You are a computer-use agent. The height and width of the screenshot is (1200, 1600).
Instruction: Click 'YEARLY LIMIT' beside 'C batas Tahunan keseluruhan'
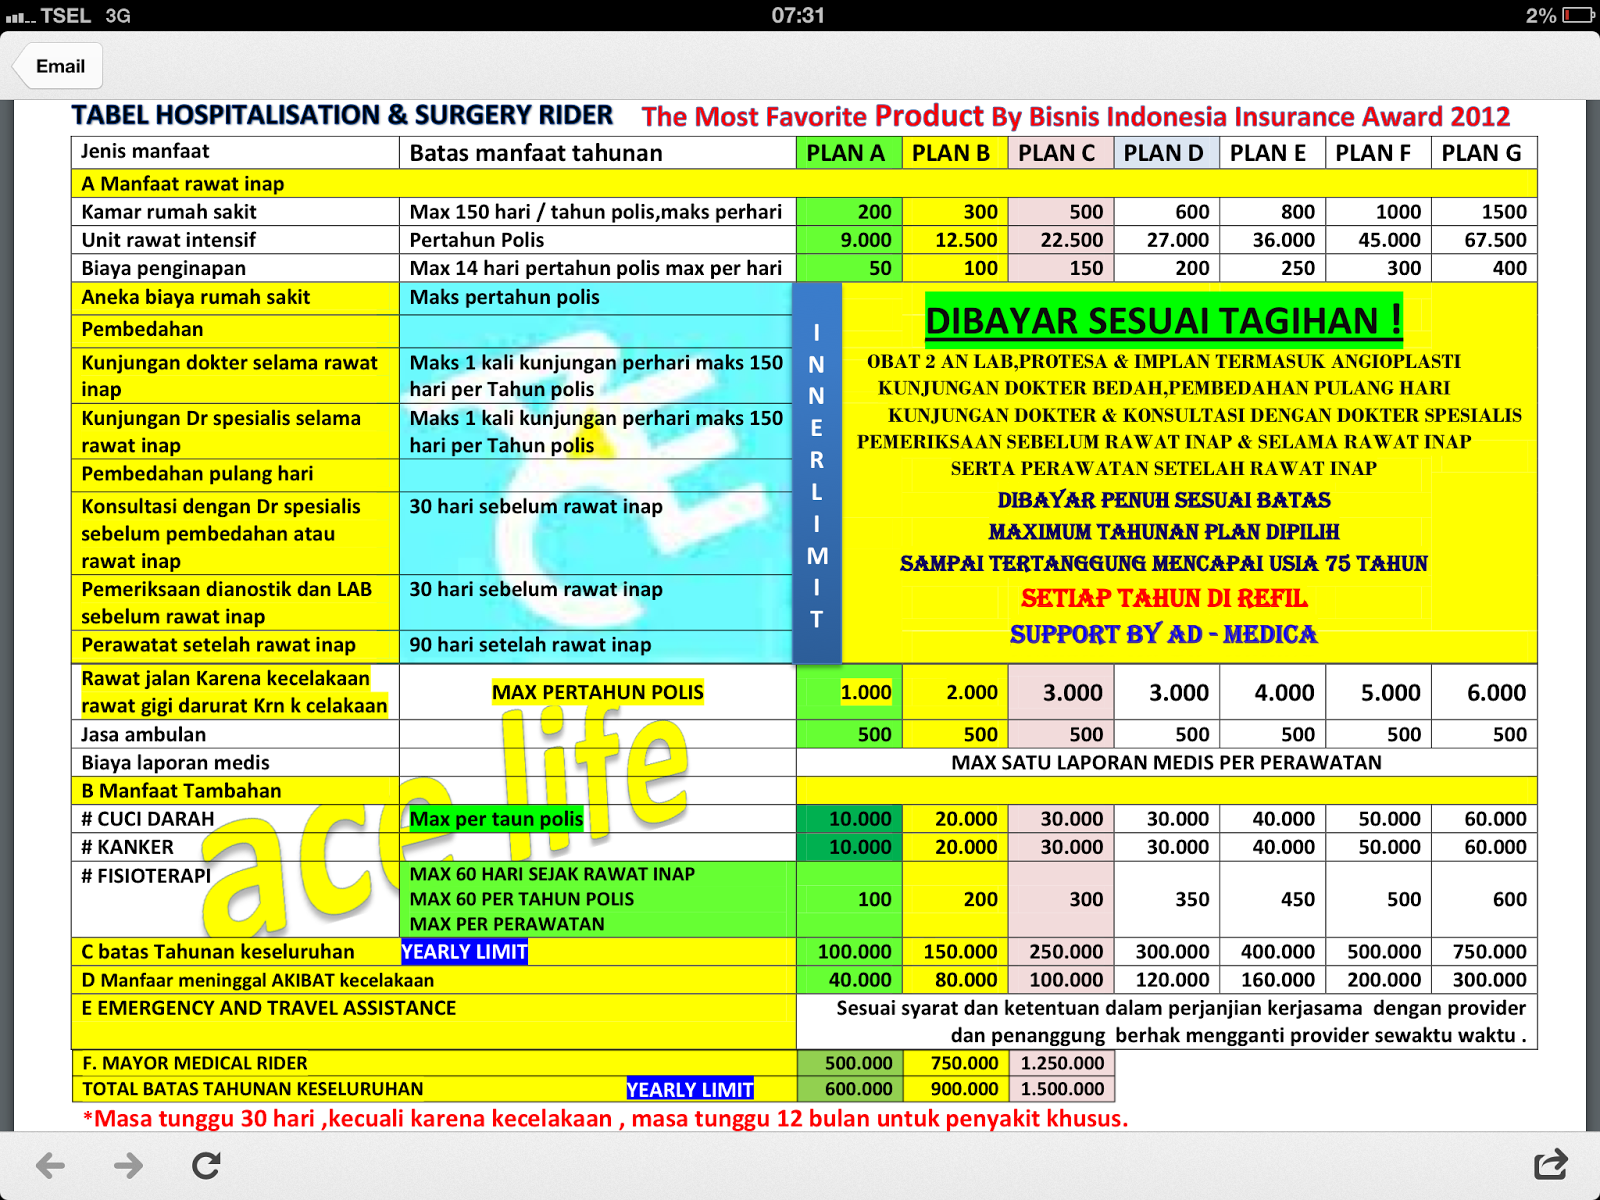tap(464, 951)
